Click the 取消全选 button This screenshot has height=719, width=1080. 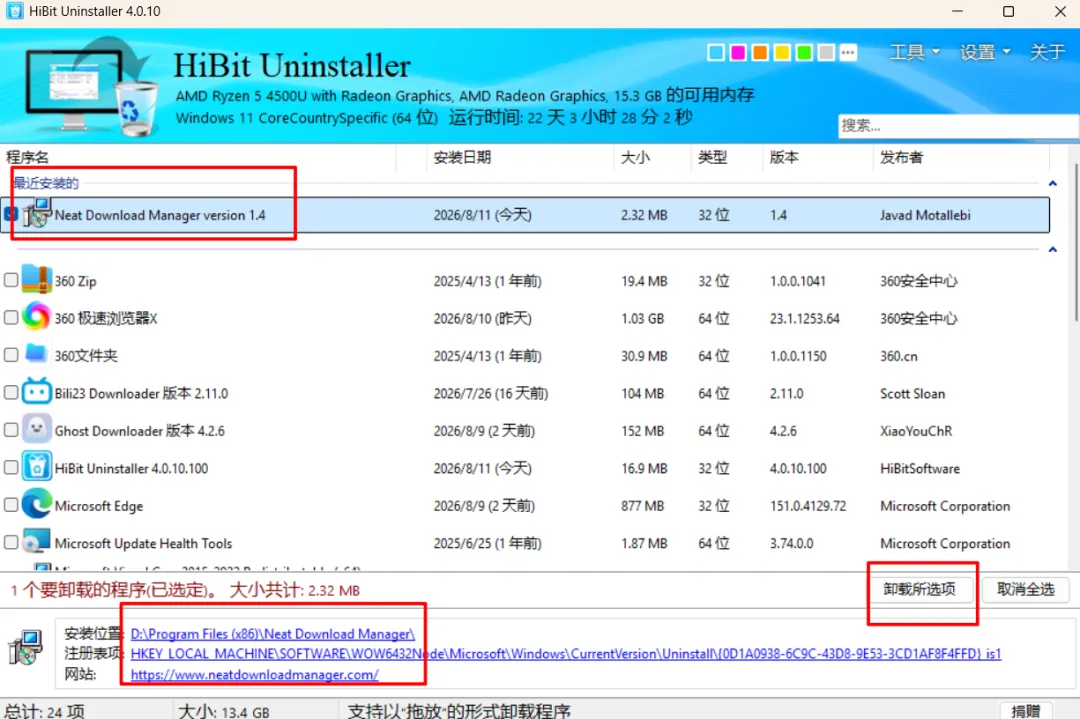(1026, 590)
